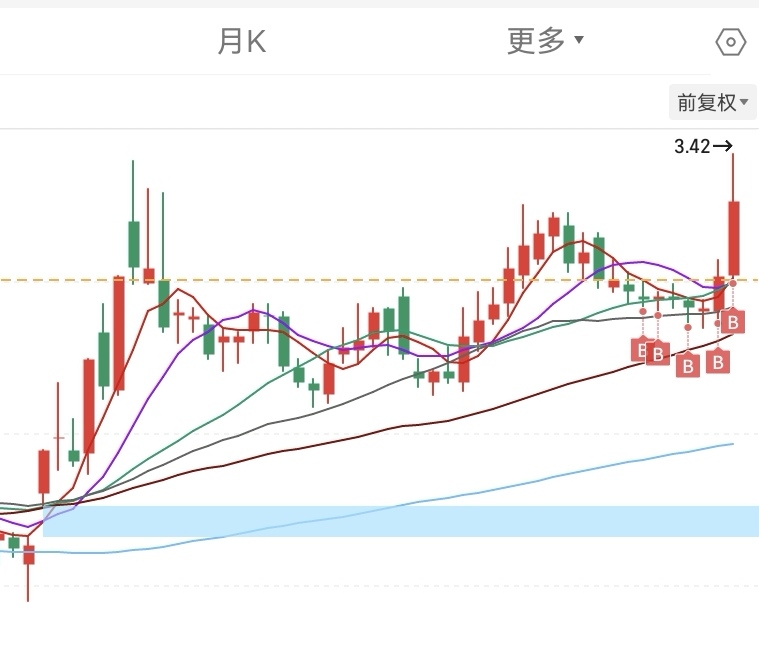Click the leftmost partially hidden B marker
Image resolution: width=759 pixels, height=650 pixels.
(639, 350)
